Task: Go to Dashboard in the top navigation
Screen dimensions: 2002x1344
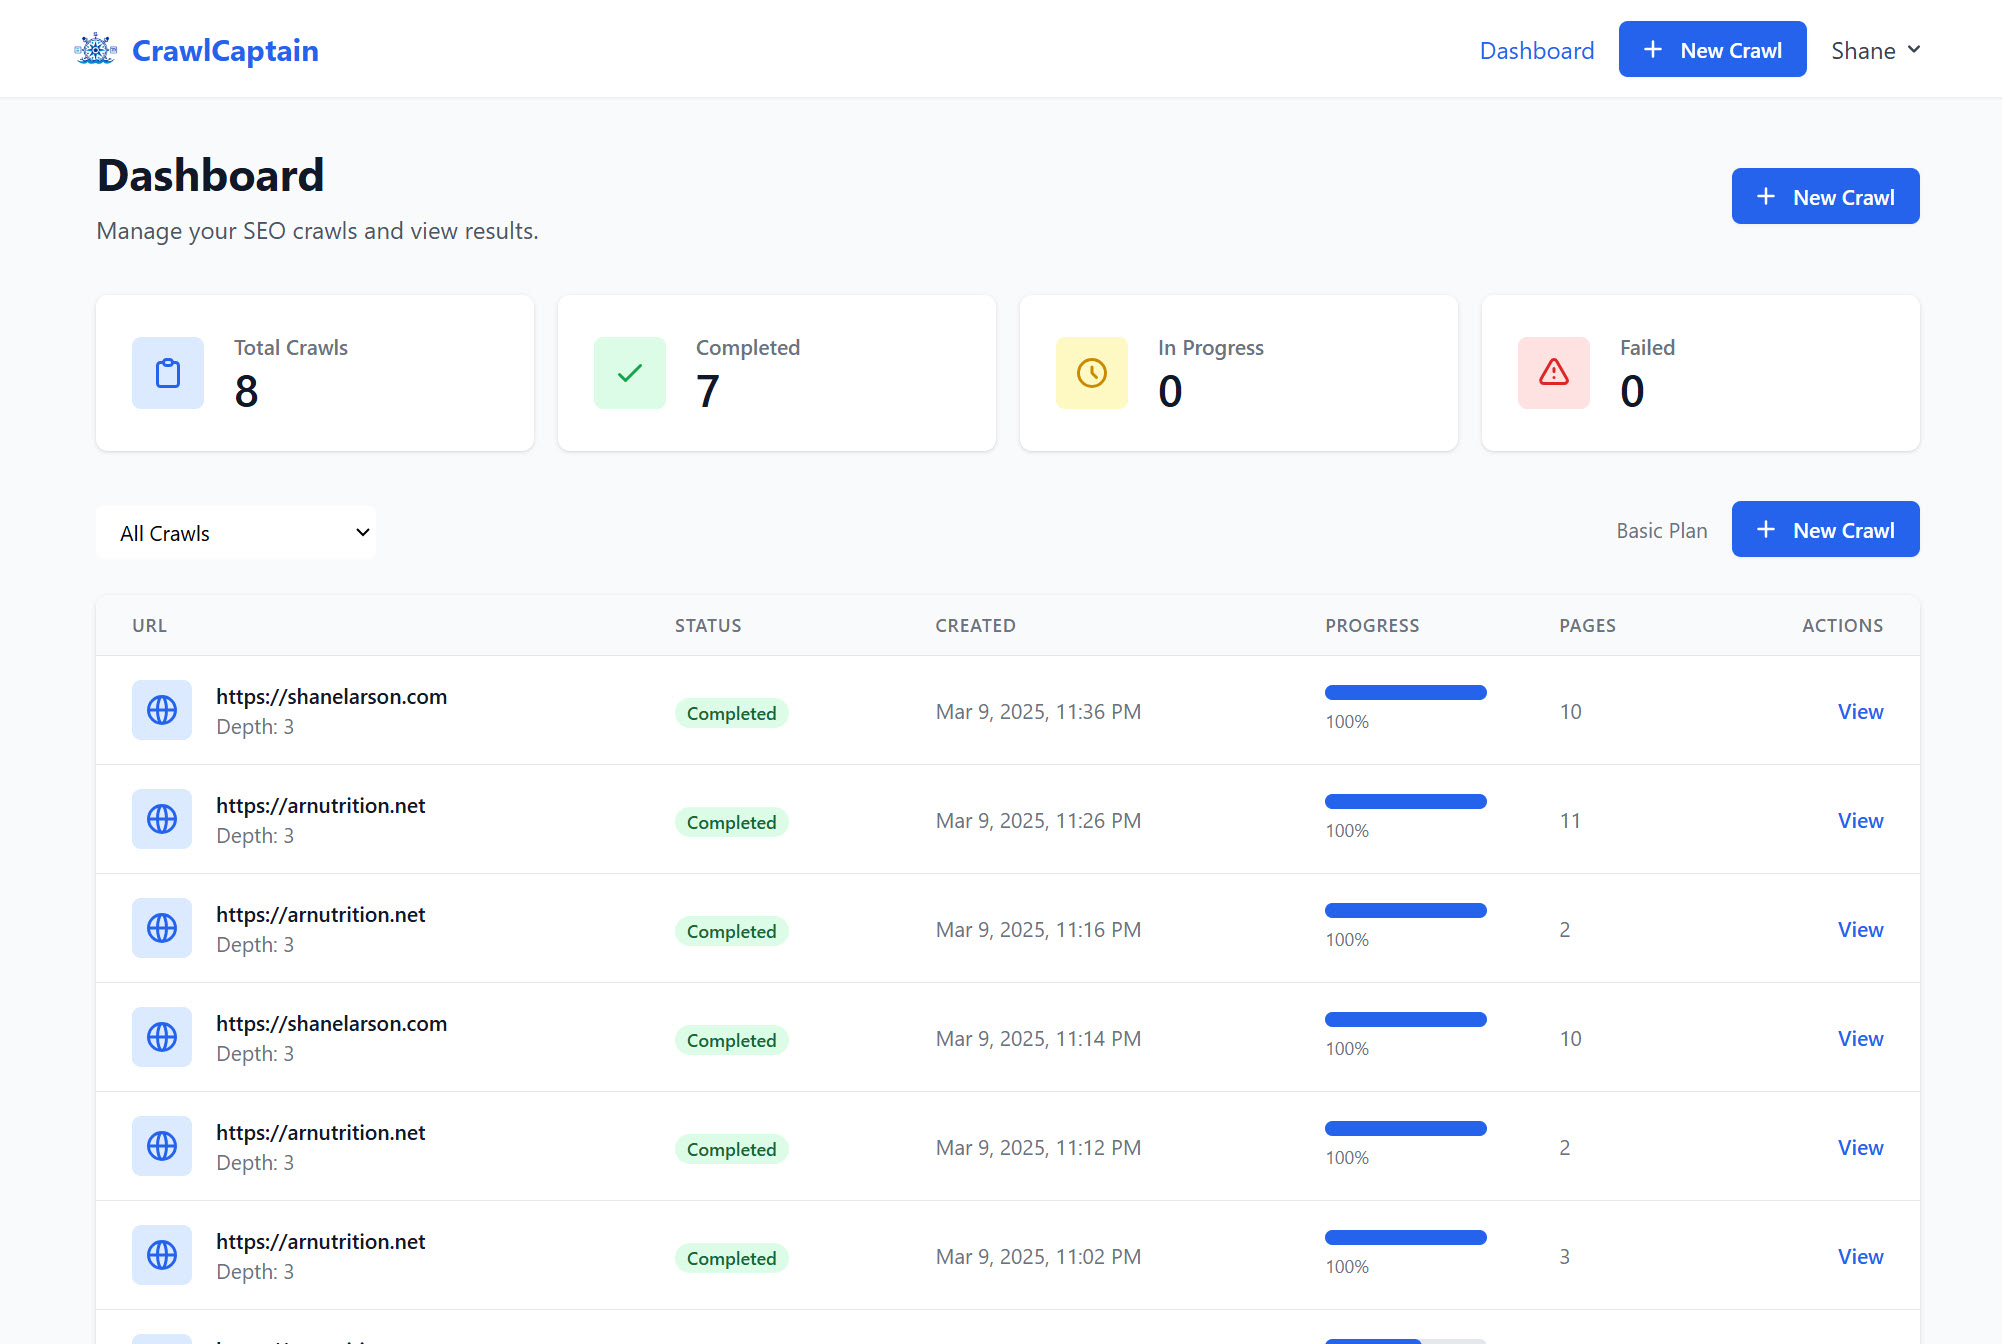Action: (x=1537, y=50)
